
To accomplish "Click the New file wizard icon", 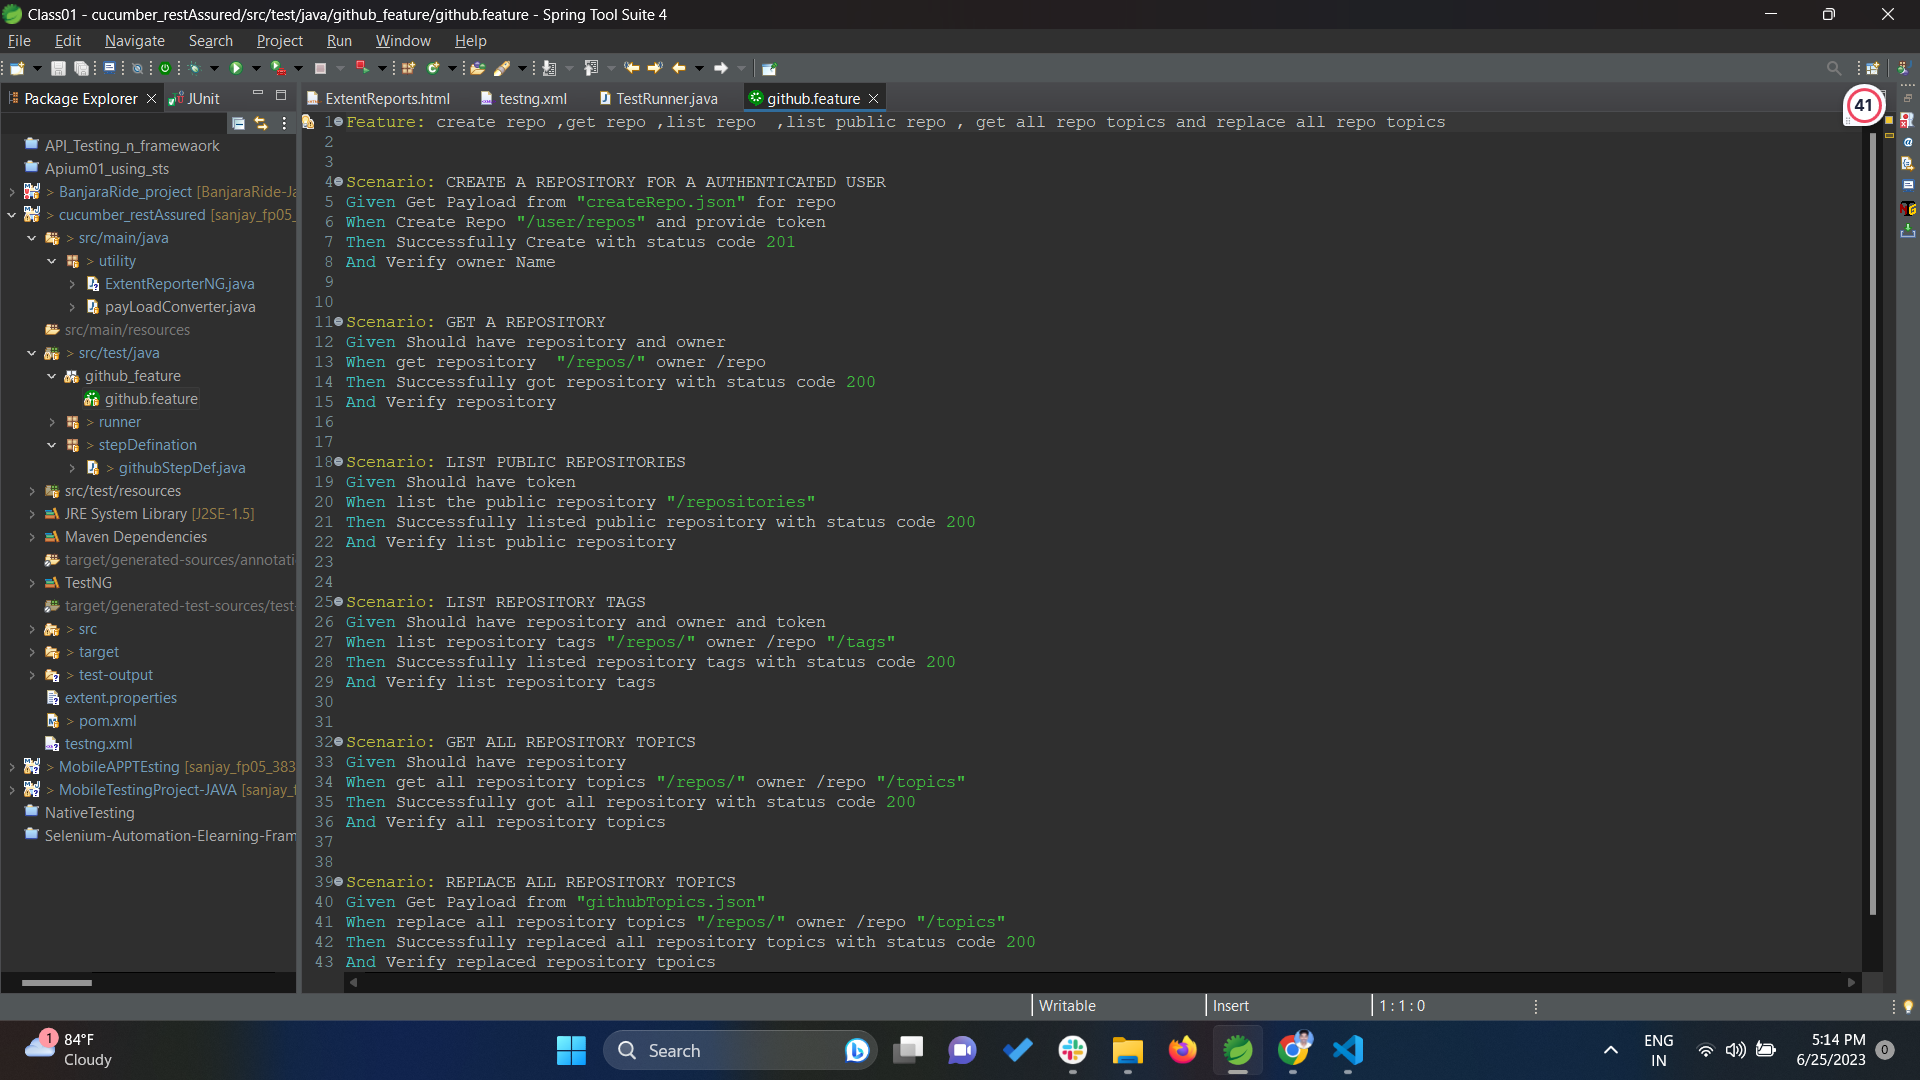I will point(17,68).
